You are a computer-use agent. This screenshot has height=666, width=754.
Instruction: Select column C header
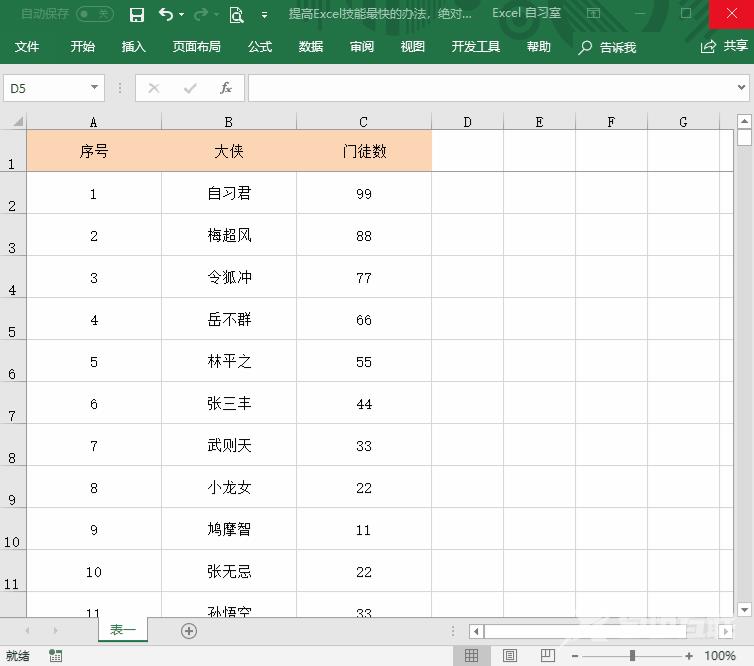coord(364,122)
